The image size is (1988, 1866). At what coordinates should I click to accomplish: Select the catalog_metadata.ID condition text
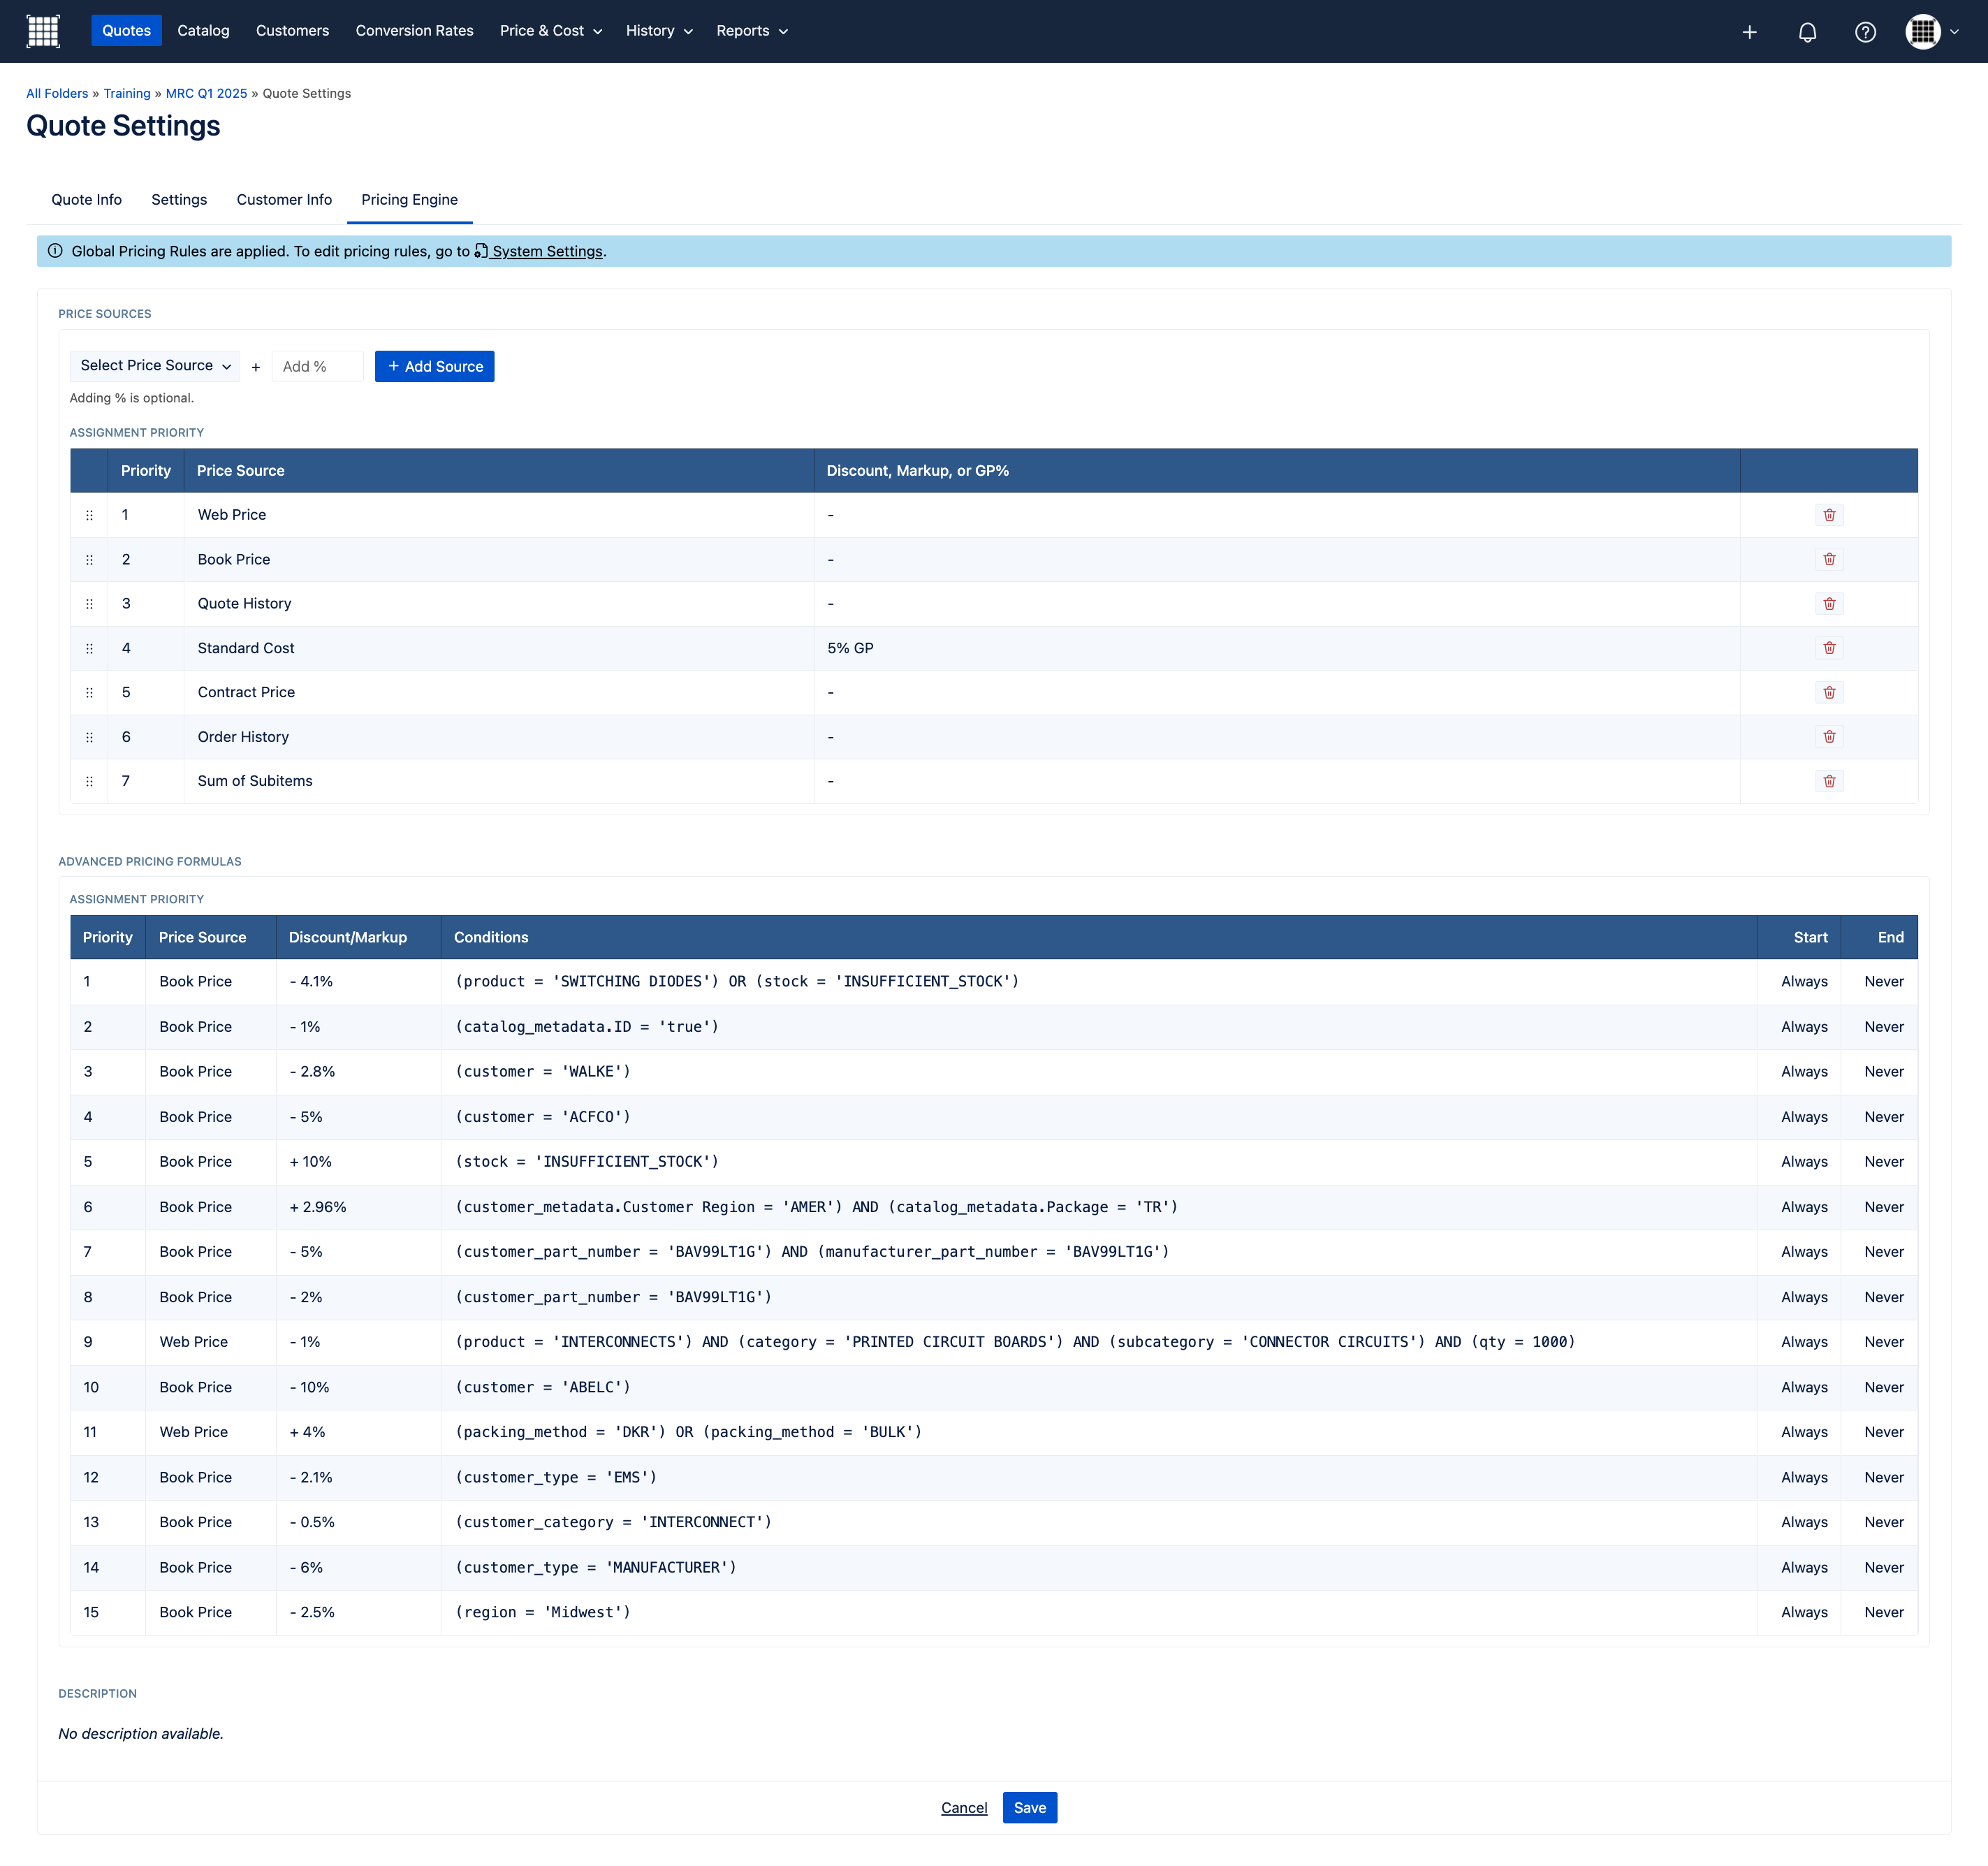click(x=587, y=1027)
